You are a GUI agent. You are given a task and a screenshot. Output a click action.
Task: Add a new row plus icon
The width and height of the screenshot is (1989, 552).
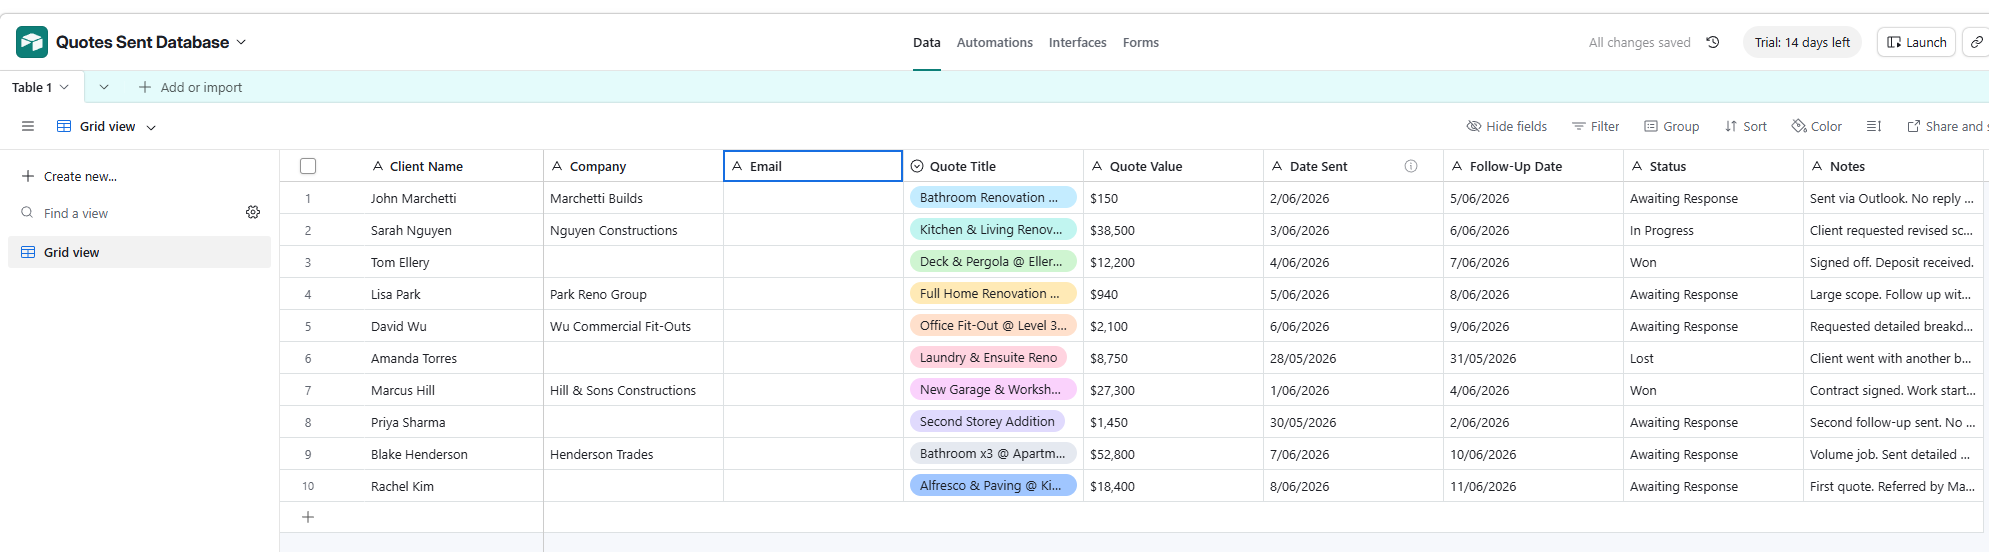[308, 517]
